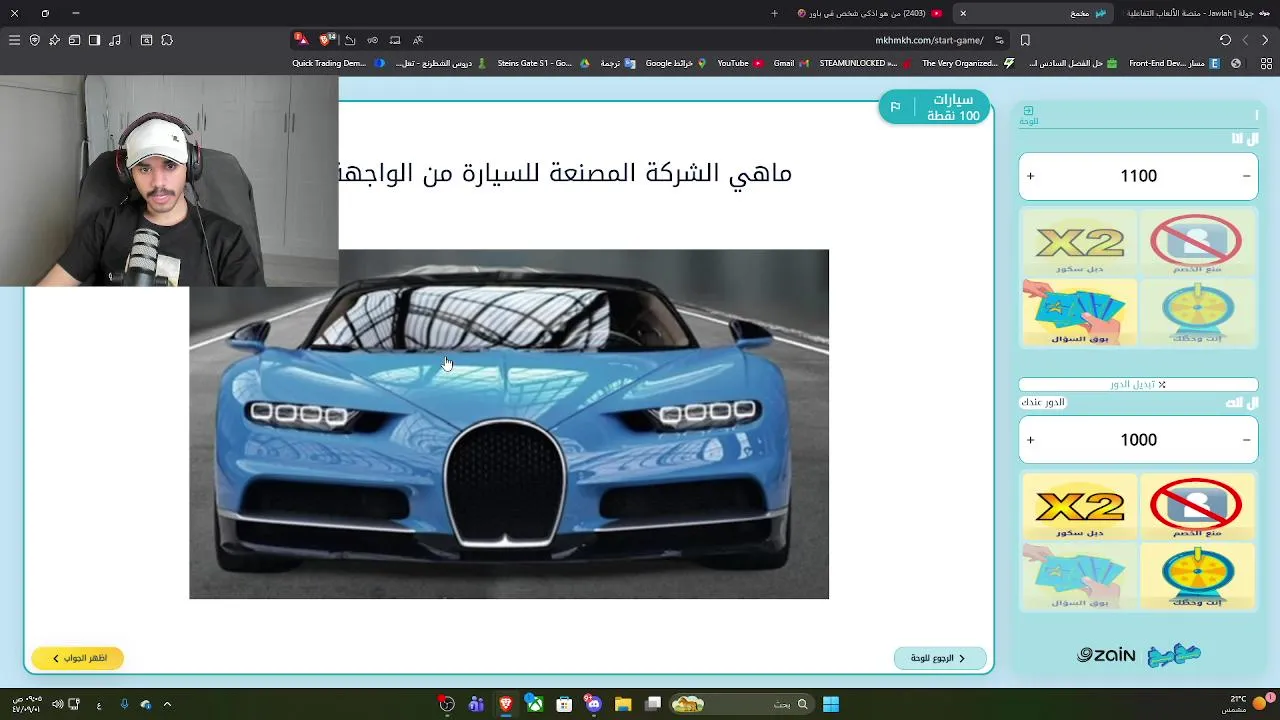The height and width of the screenshot is (720, 1280).
Task: Use first team's X2 double score card
Action: (1079, 243)
